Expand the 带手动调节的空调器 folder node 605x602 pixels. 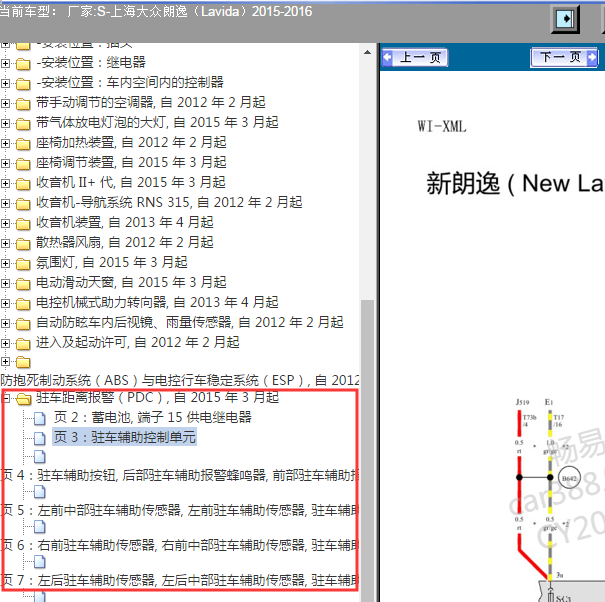(x=5, y=103)
